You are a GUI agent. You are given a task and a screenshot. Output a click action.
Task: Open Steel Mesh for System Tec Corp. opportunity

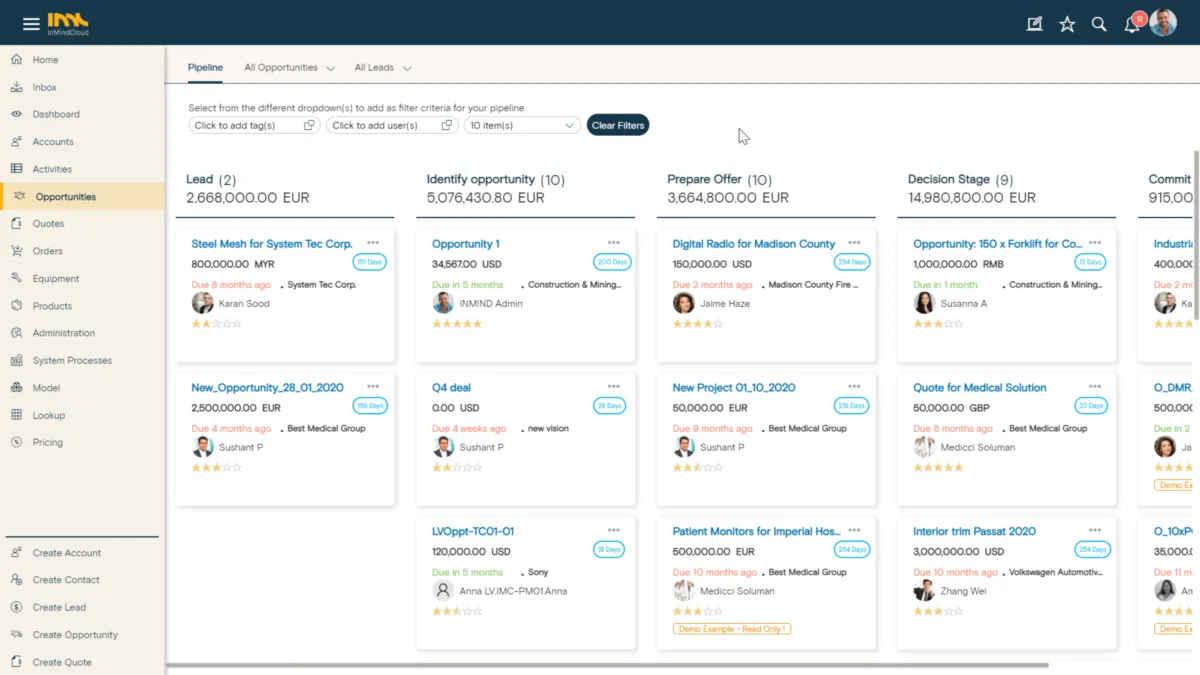[272, 244]
